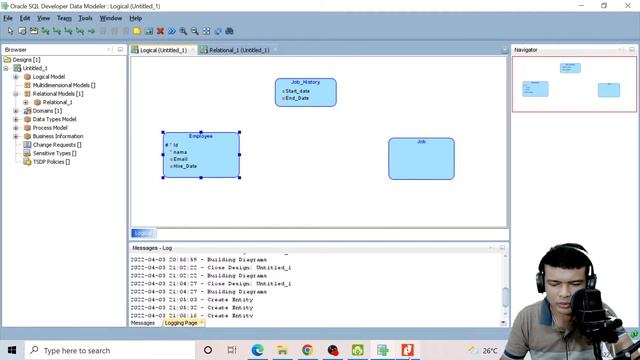Open File Explorer from taskbar
Image resolution: width=640 pixels, height=360 pixels.
pyautogui.click(x=282, y=350)
